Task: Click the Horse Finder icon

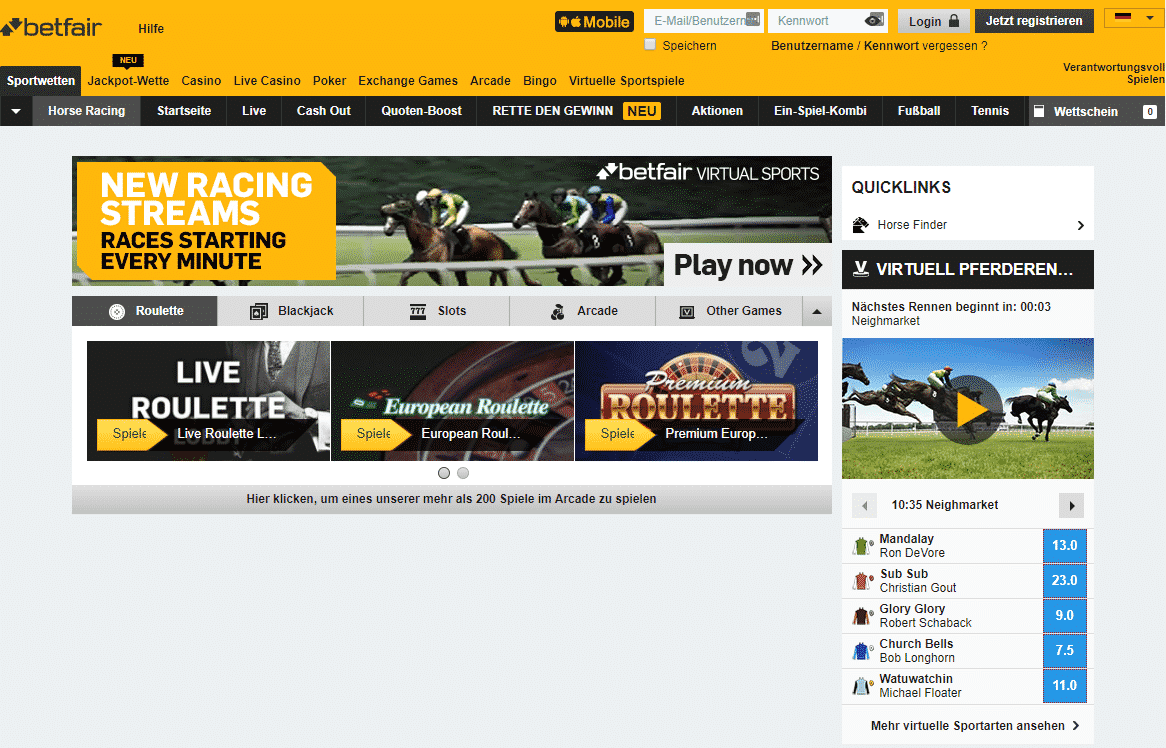Action: tap(861, 225)
